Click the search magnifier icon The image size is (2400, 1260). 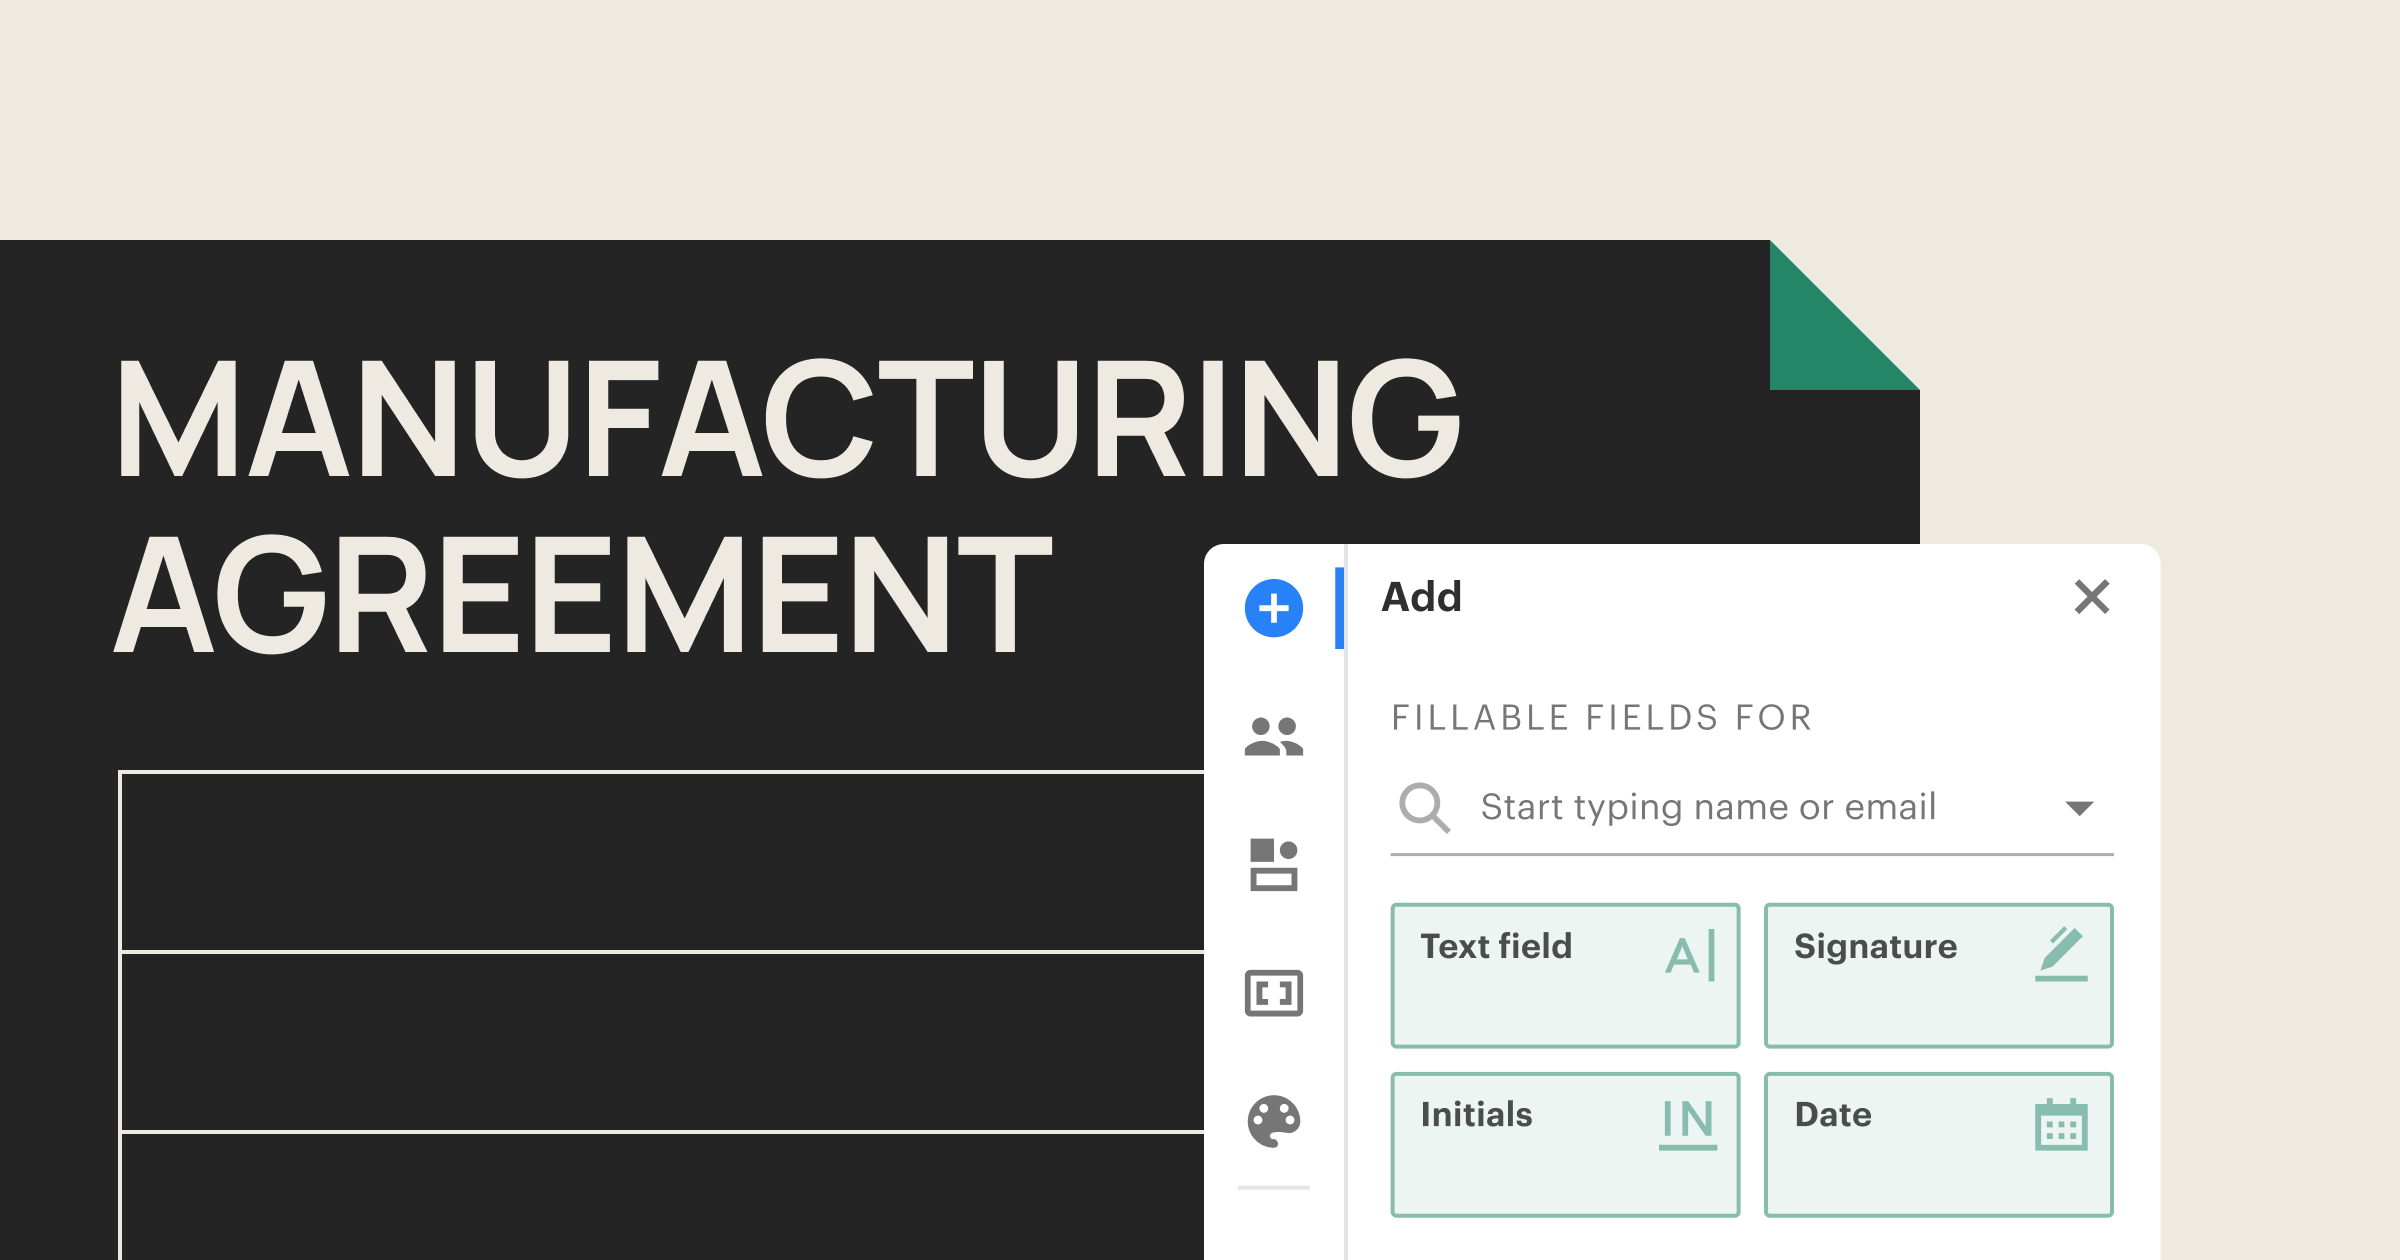[1424, 806]
